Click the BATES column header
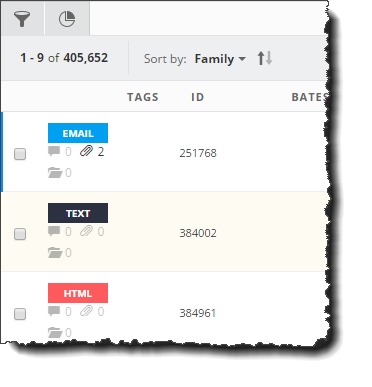 309,97
